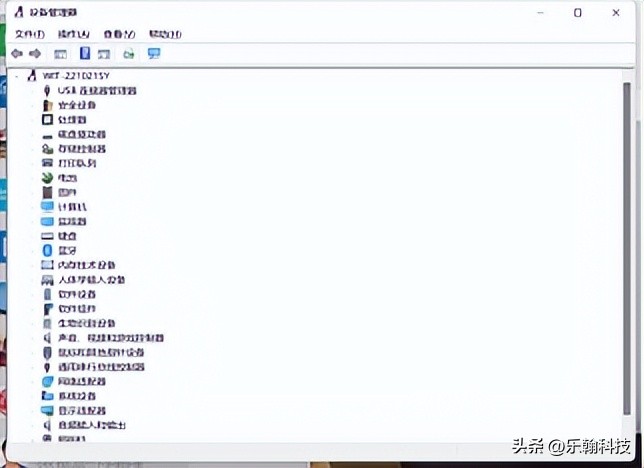Click the blue 蓝牙 Bluetooth icon

click(x=48, y=250)
